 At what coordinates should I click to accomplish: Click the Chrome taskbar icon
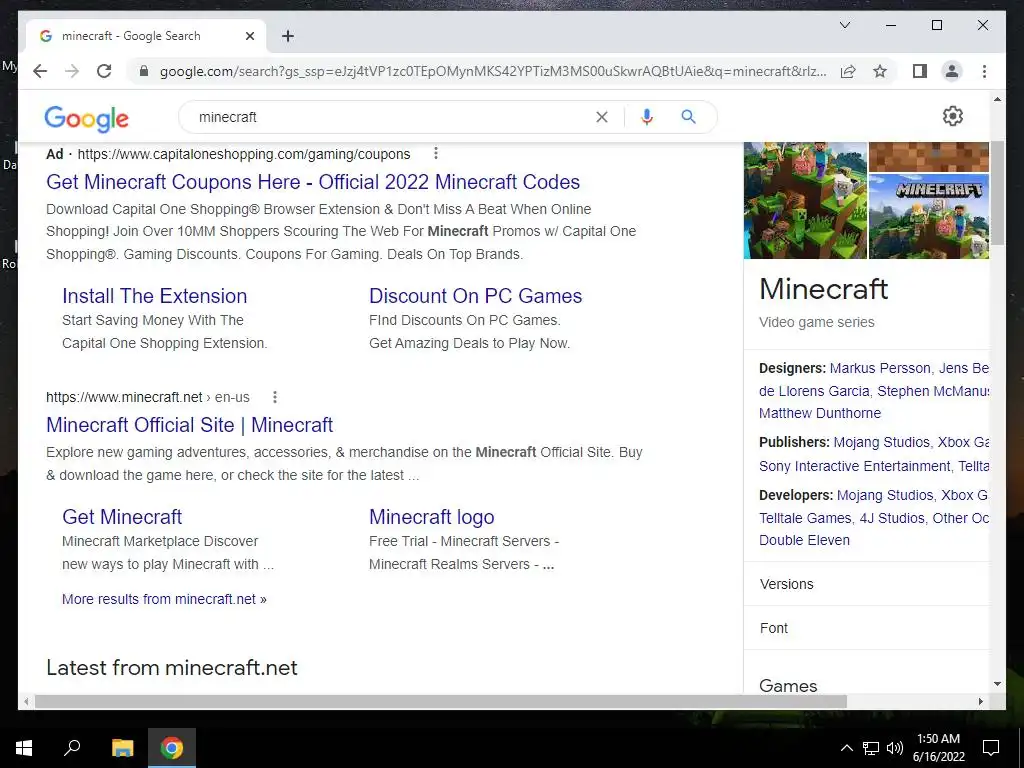point(172,748)
